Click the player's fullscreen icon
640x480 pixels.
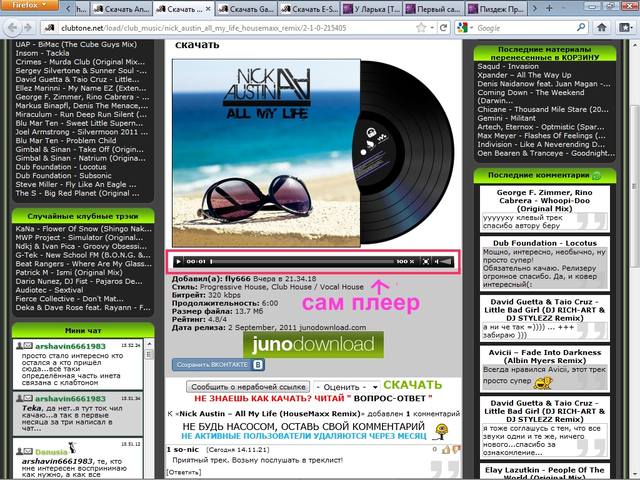(425, 261)
